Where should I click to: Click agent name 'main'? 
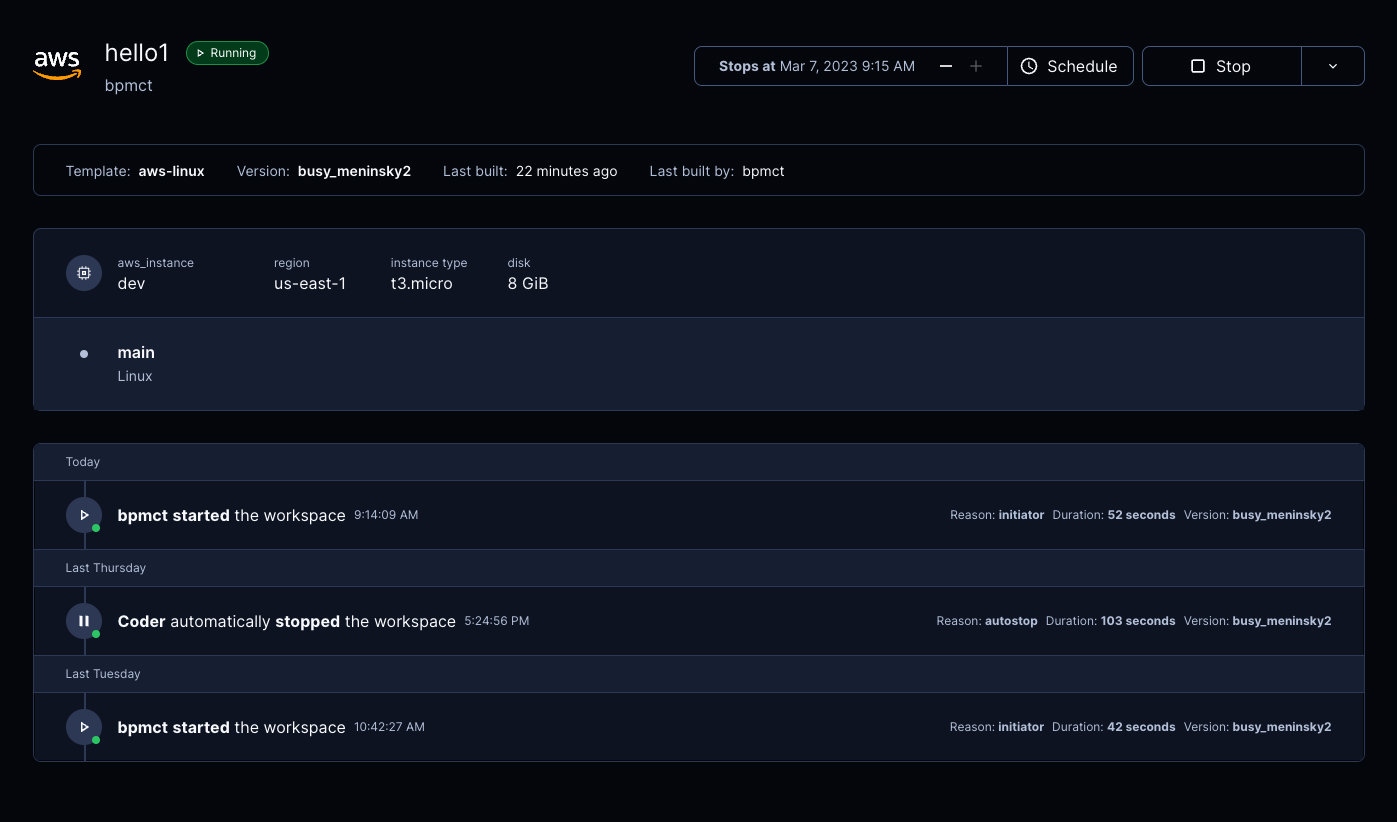pos(136,352)
